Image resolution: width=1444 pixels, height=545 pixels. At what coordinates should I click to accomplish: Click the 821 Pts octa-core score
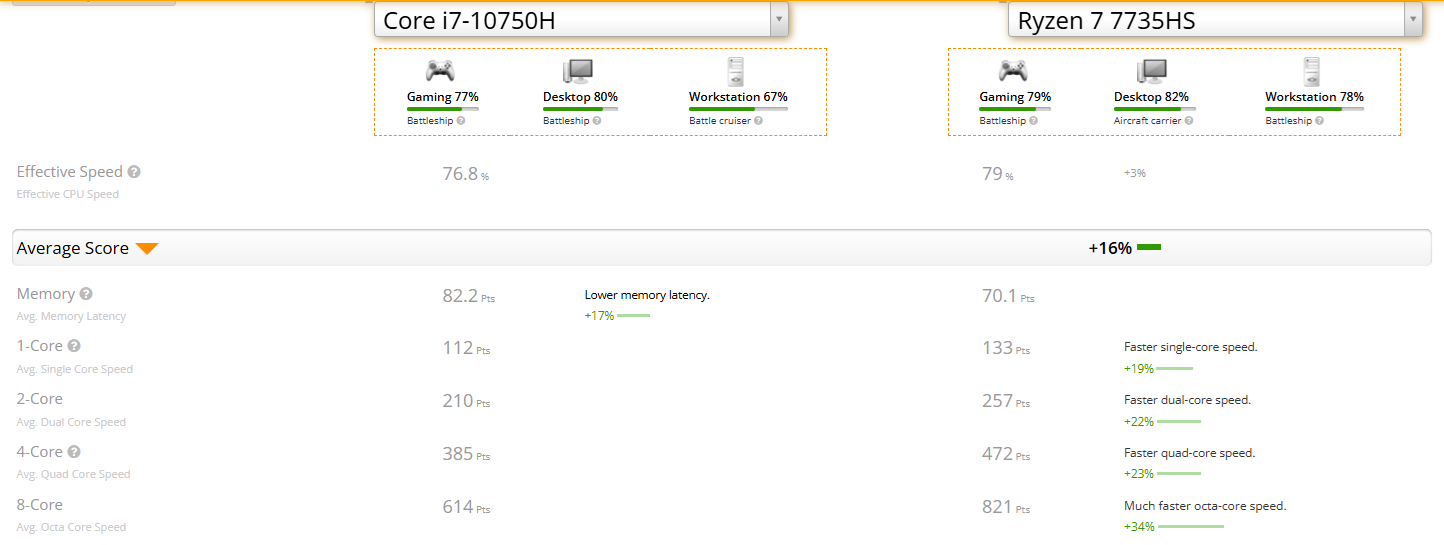coord(1006,507)
